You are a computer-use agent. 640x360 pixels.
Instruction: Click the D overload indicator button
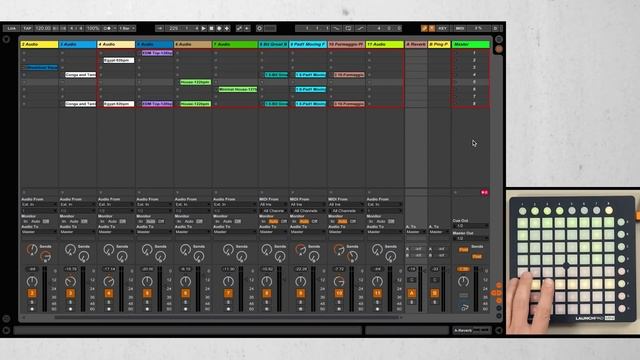pyautogui.click(x=496, y=28)
